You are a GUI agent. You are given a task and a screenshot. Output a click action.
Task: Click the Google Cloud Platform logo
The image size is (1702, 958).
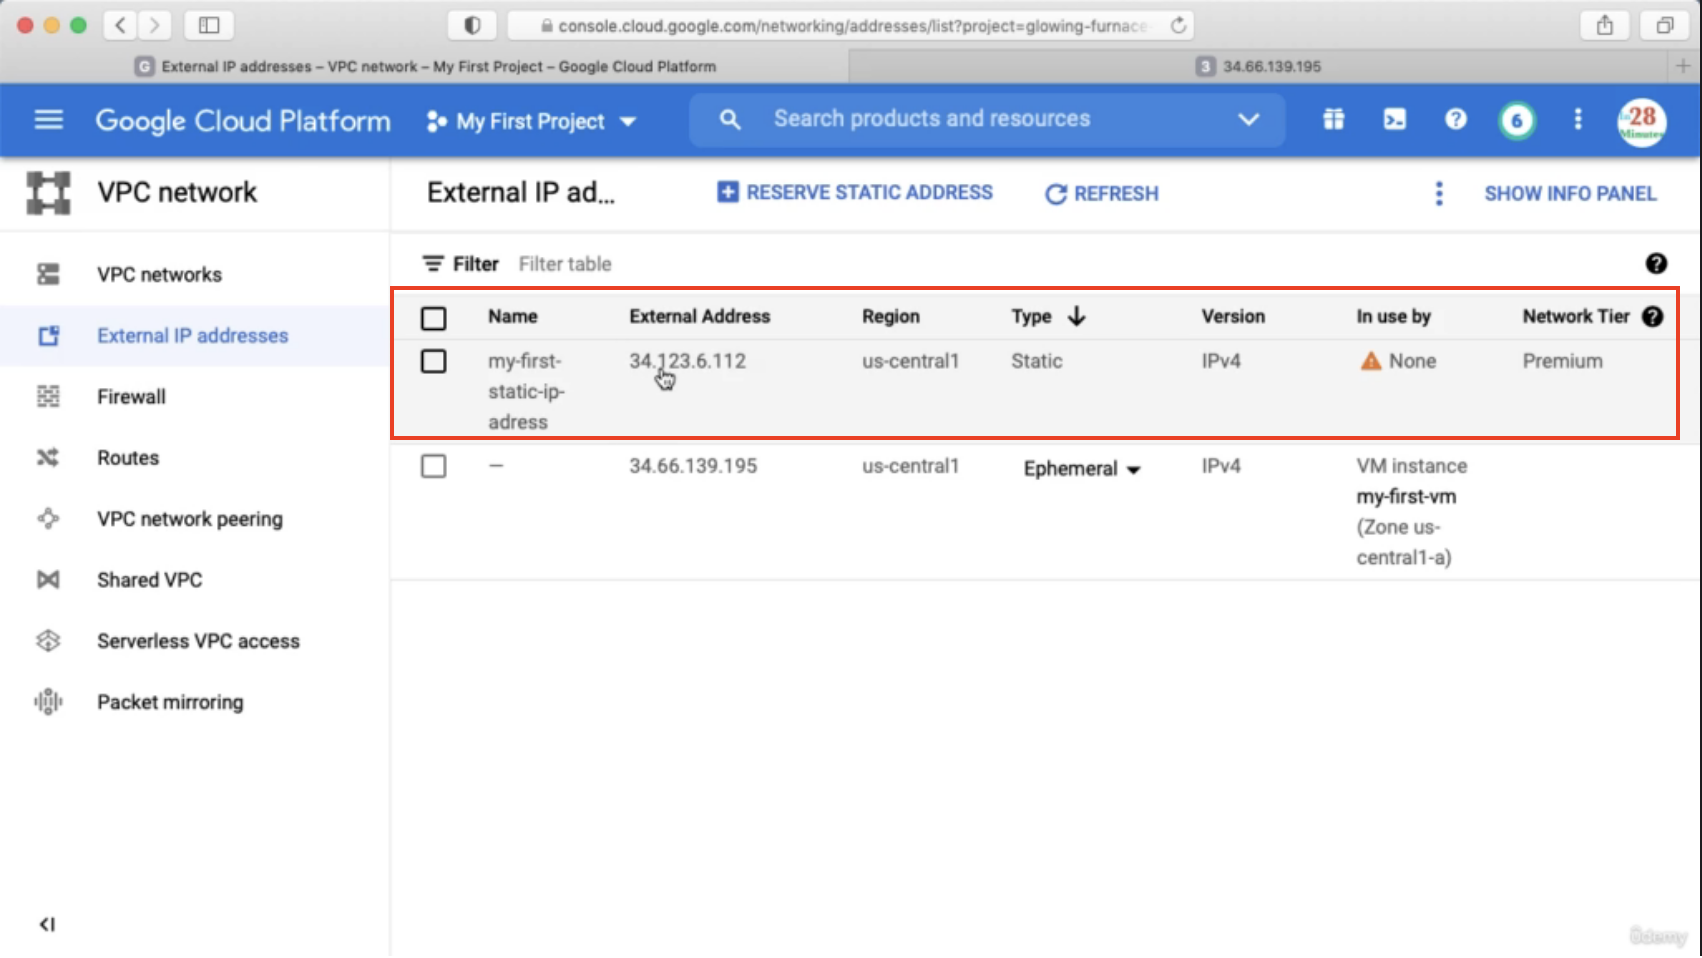(242, 121)
